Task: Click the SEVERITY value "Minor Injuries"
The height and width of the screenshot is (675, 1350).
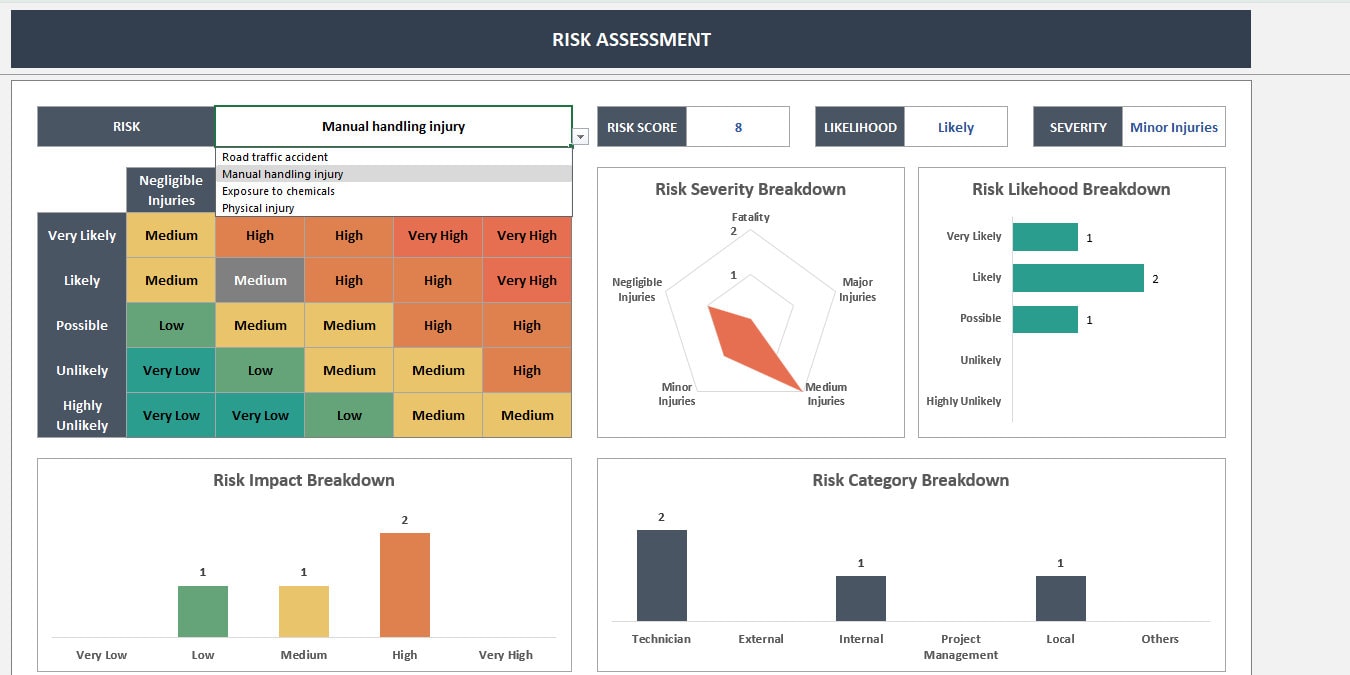Action: tap(1174, 126)
